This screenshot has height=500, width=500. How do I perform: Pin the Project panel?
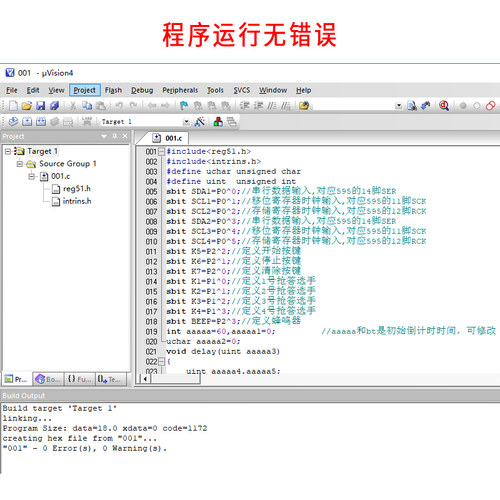[115, 136]
